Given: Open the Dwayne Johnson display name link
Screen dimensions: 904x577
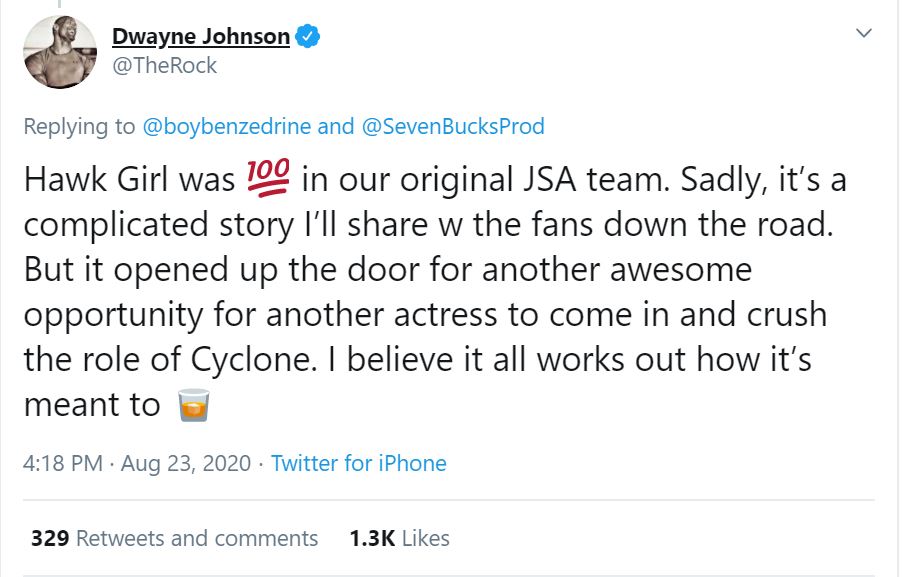Looking at the screenshot, I should (200, 38).
